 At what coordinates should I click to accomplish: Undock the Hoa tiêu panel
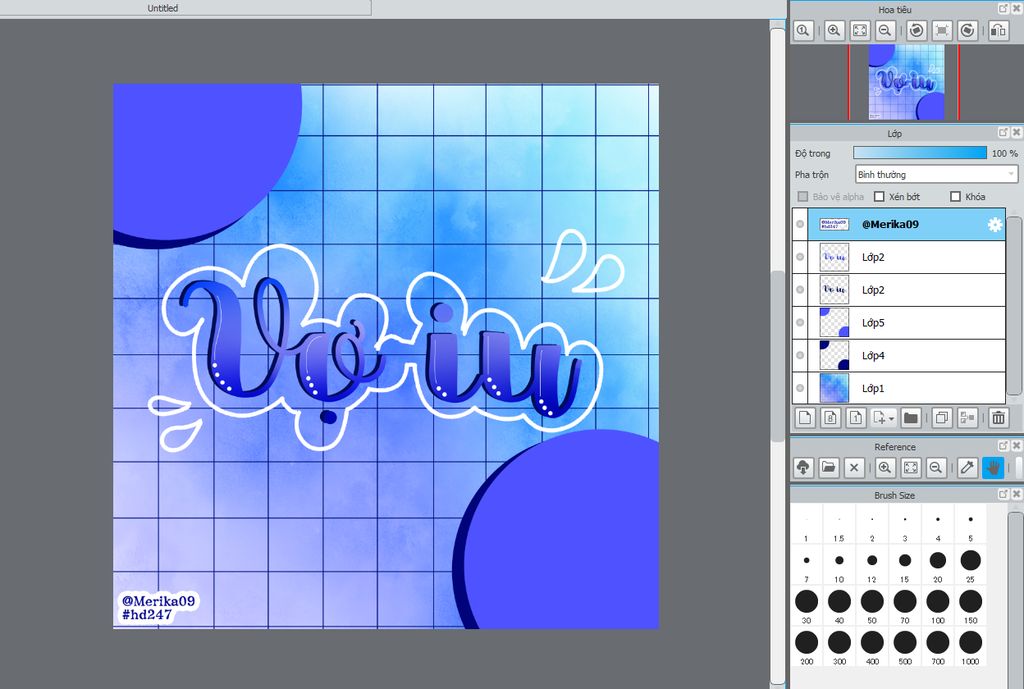[1004, 8]
